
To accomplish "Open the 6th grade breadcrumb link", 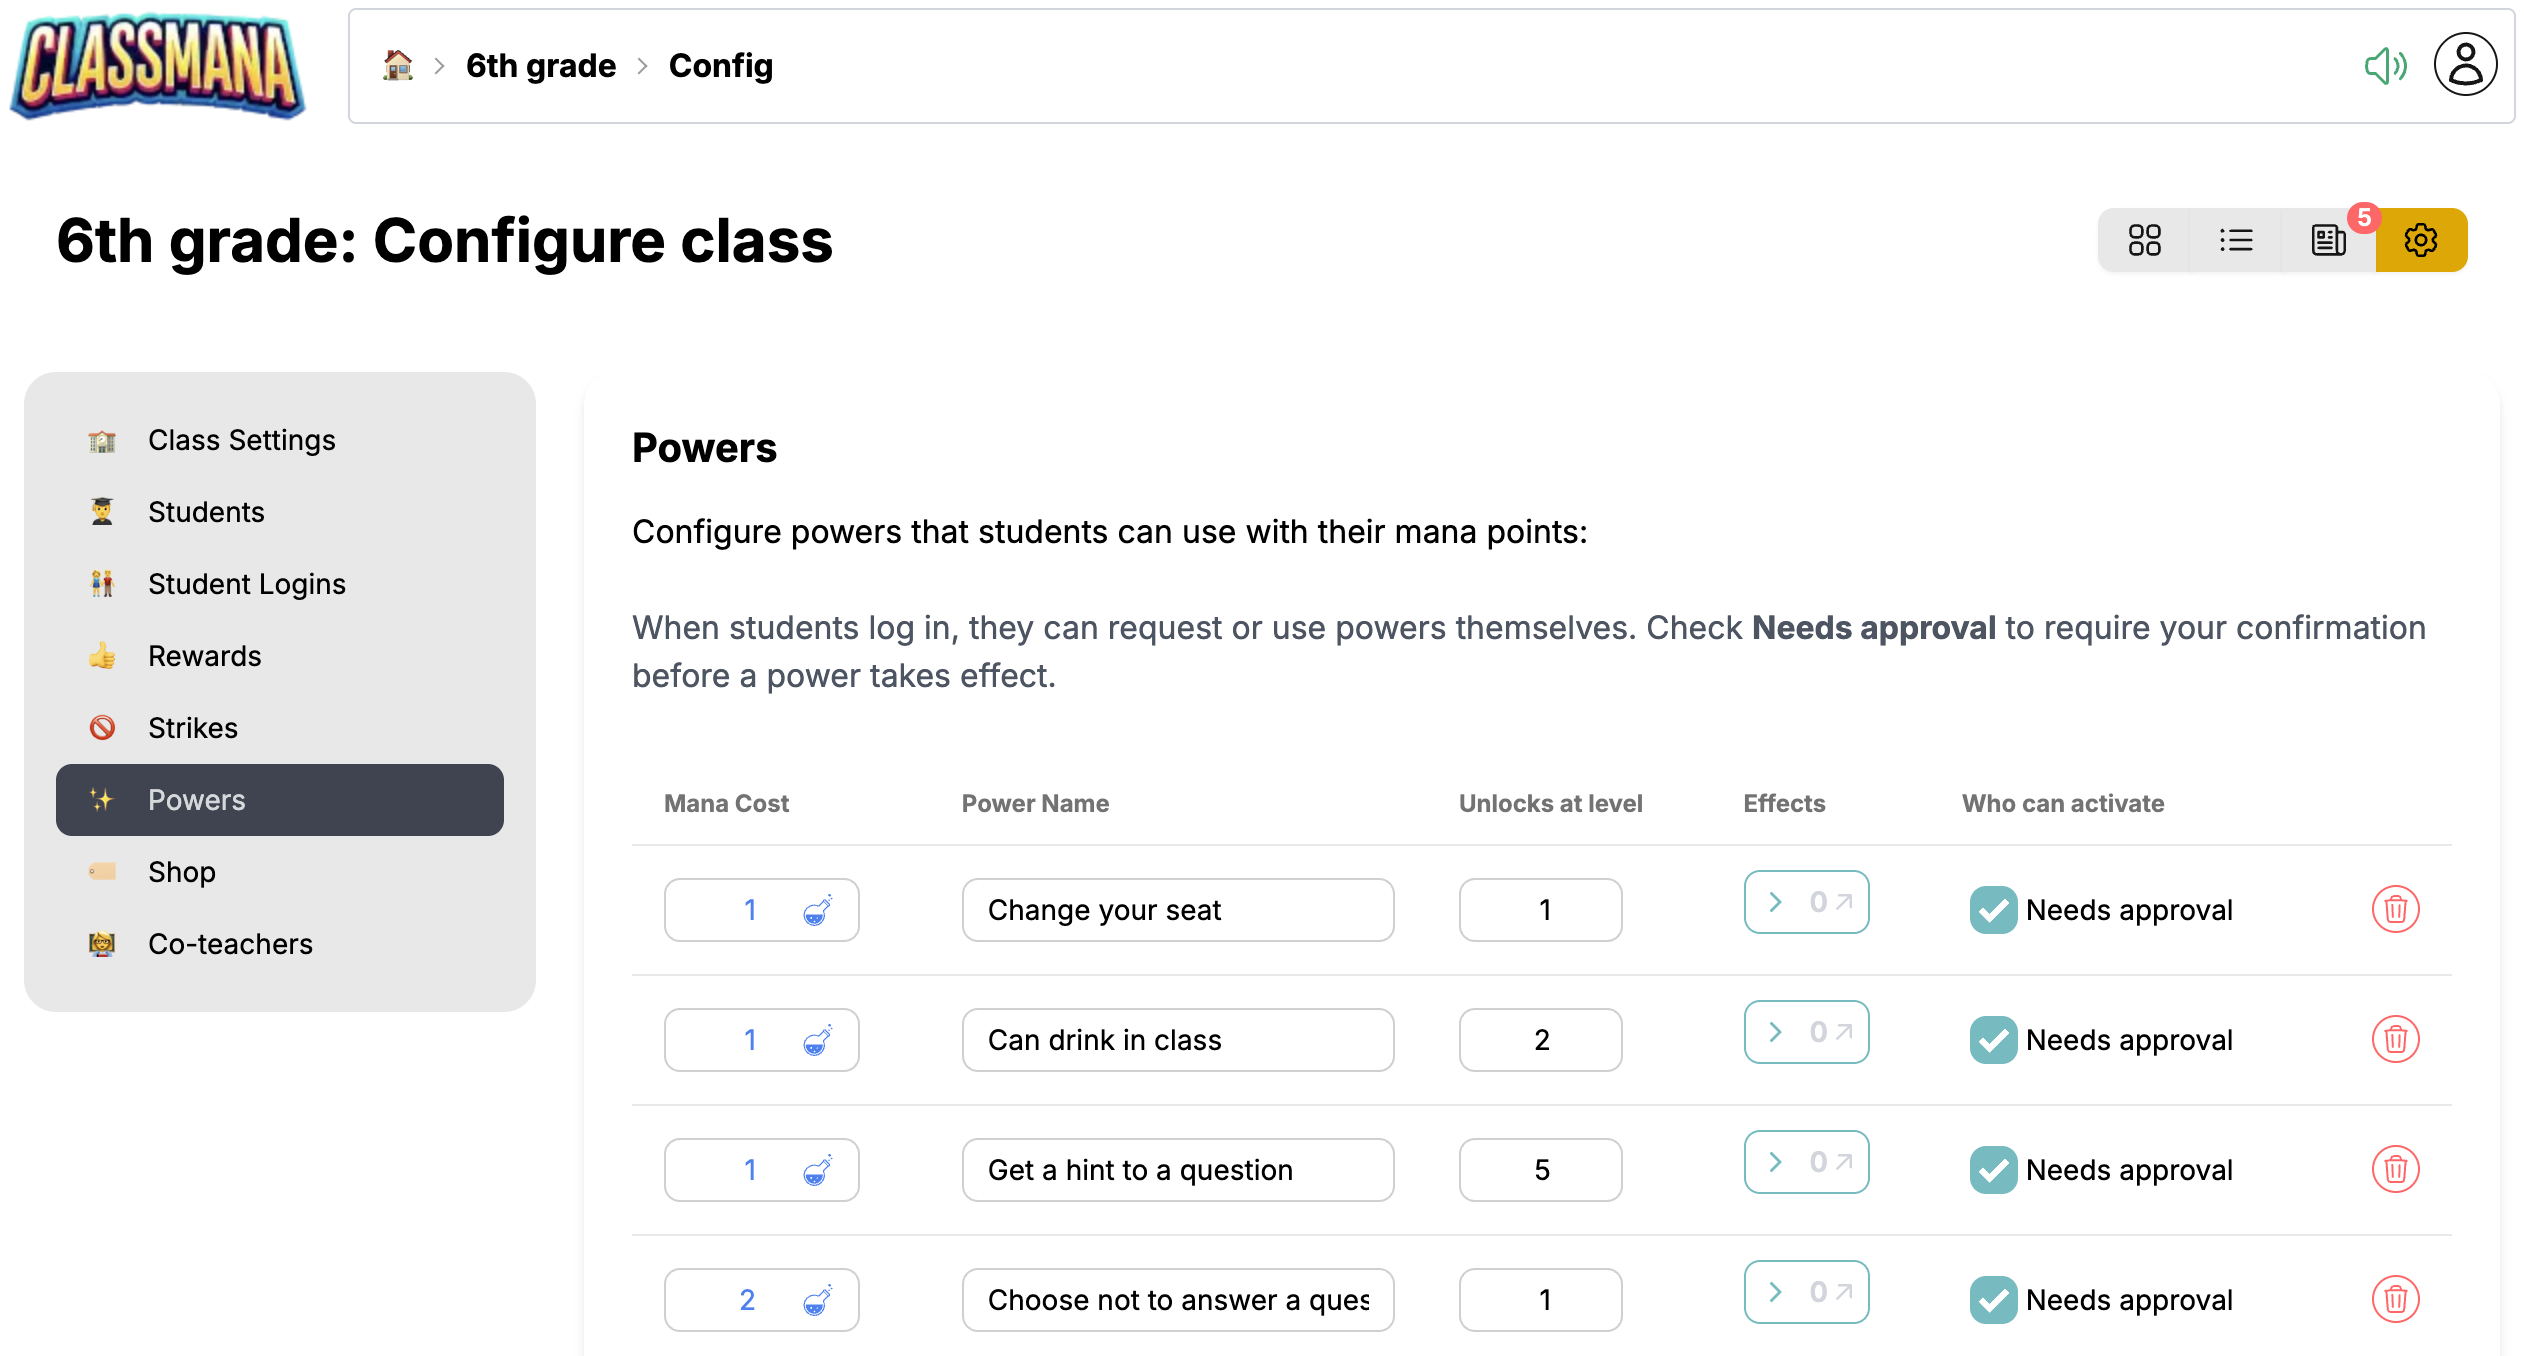I will (x=541, y=64).
